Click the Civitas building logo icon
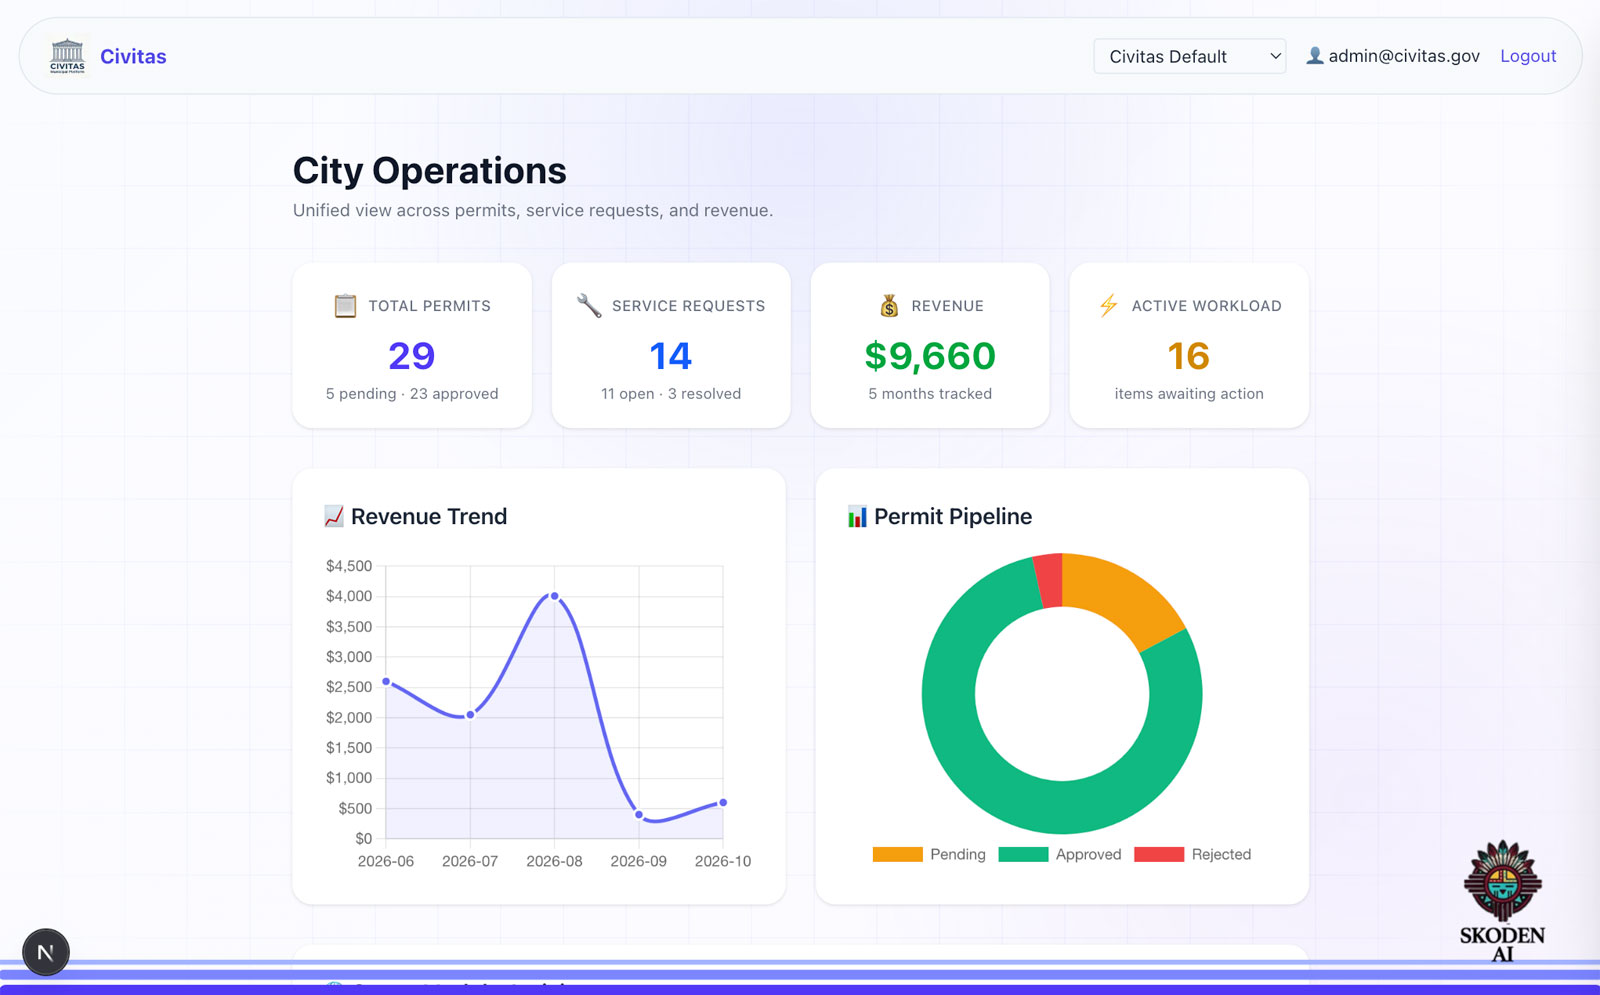 click(x=67, y=56)
